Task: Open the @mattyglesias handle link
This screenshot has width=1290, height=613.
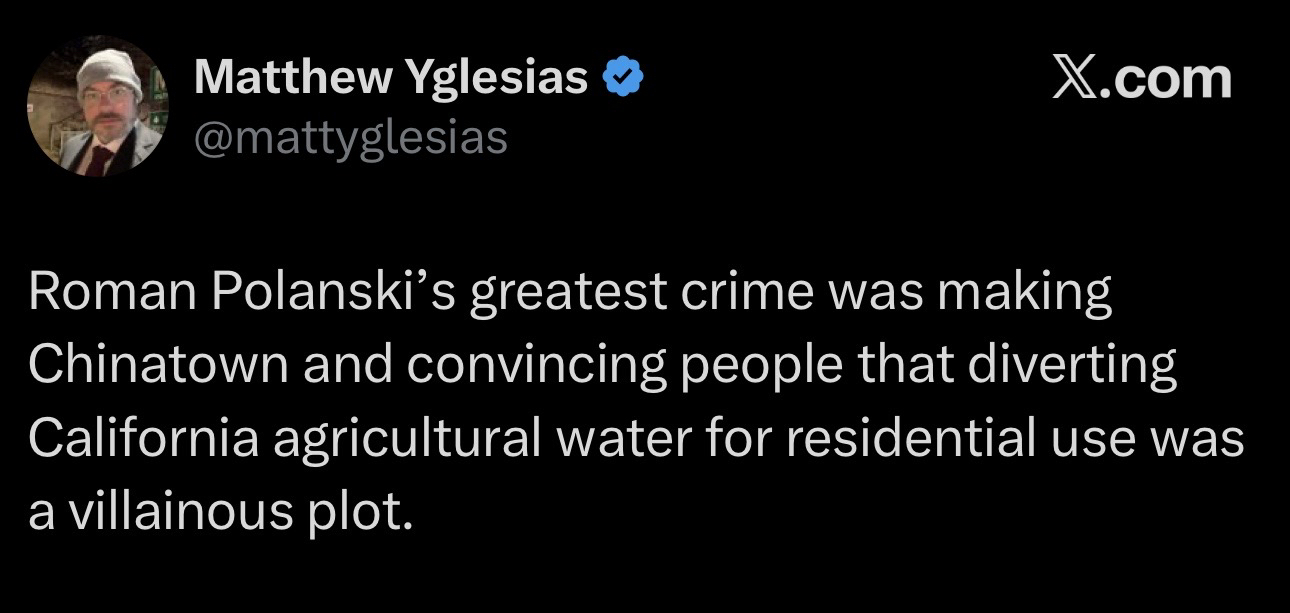Action: [x=350, y=137]
